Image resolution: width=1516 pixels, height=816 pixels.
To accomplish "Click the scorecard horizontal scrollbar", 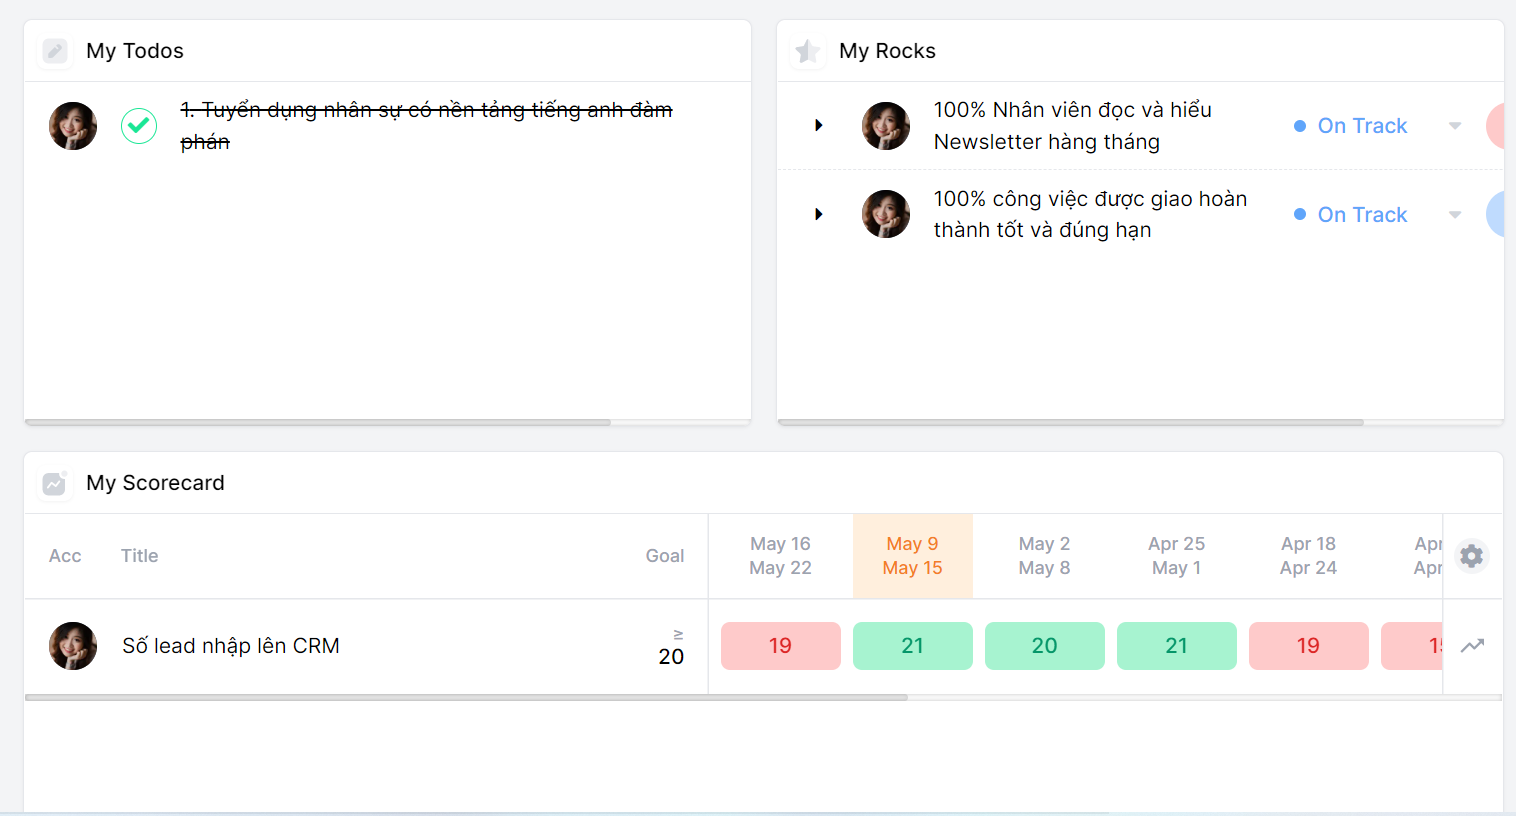I will pos(466,697).
